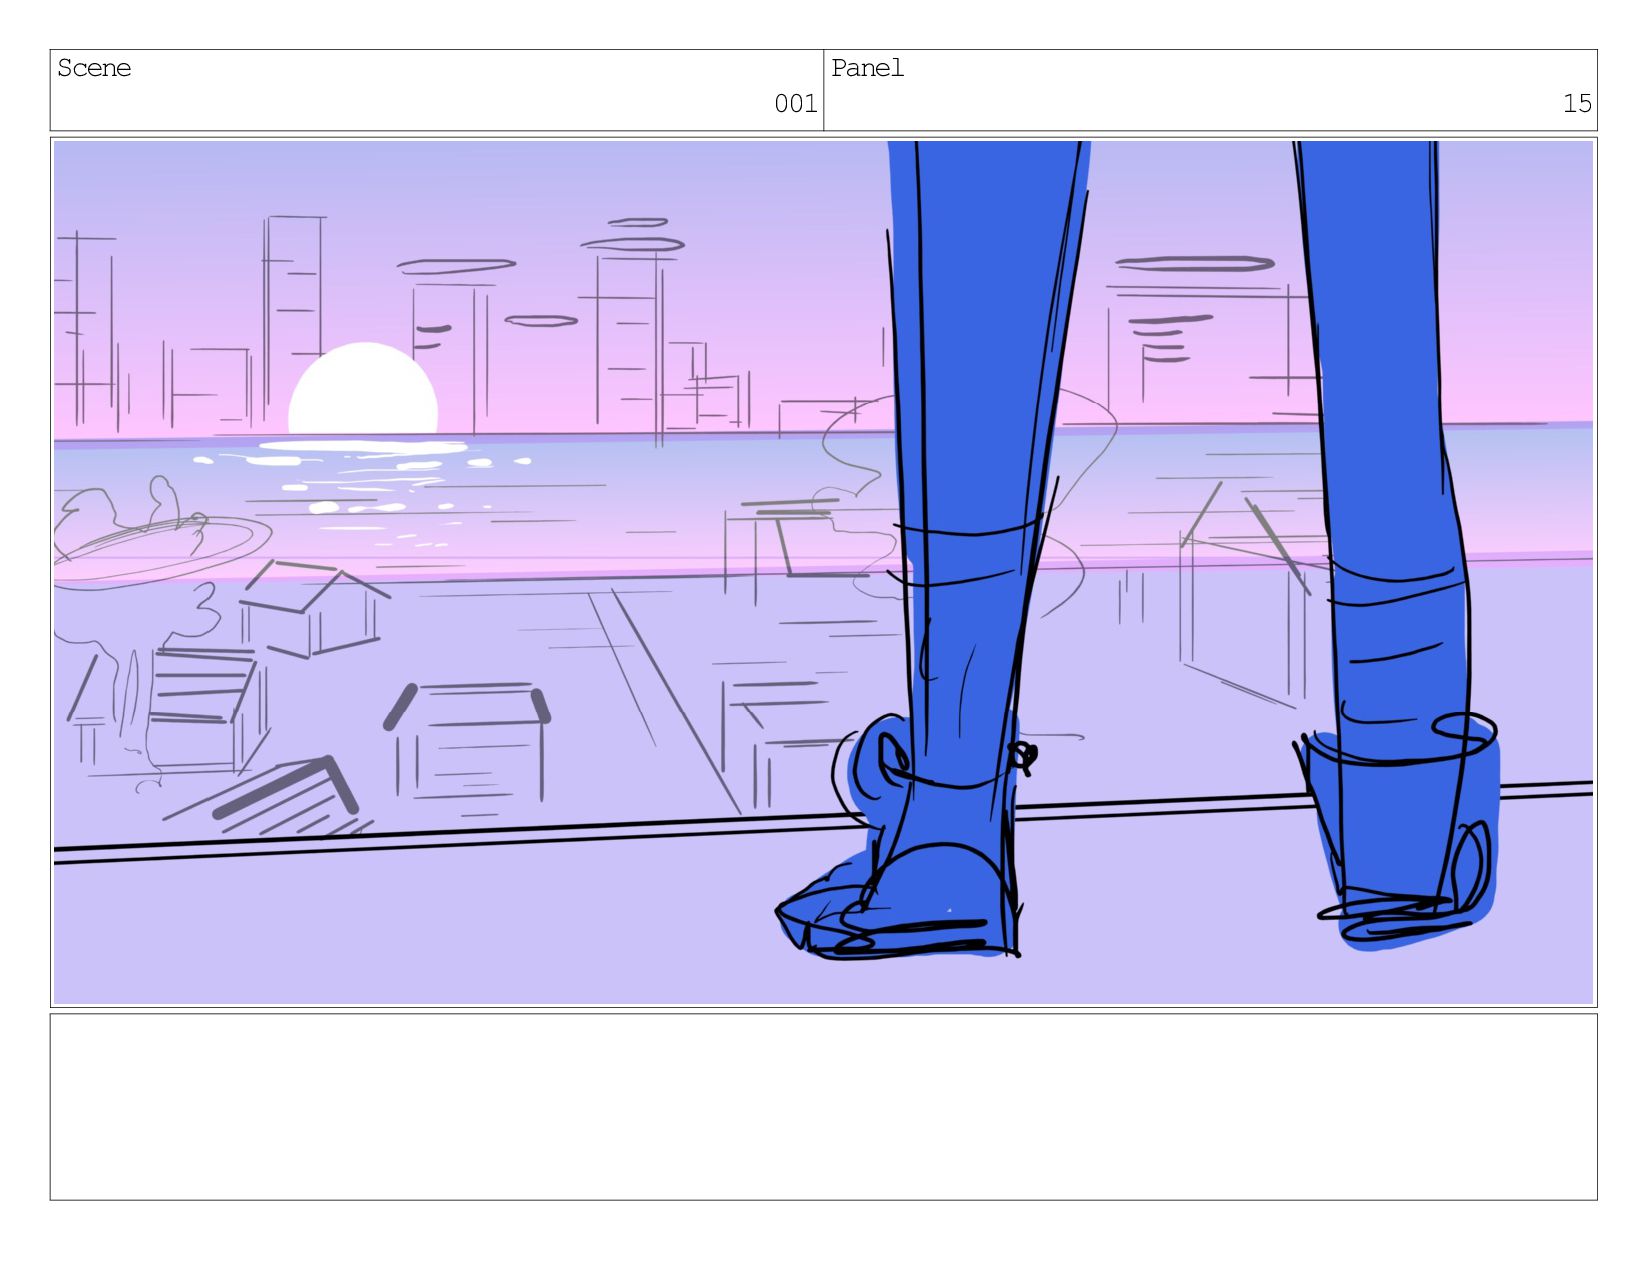Click the scene number '001'
The height and width of the screenshot is (1275, 1650).
(795, 103)
